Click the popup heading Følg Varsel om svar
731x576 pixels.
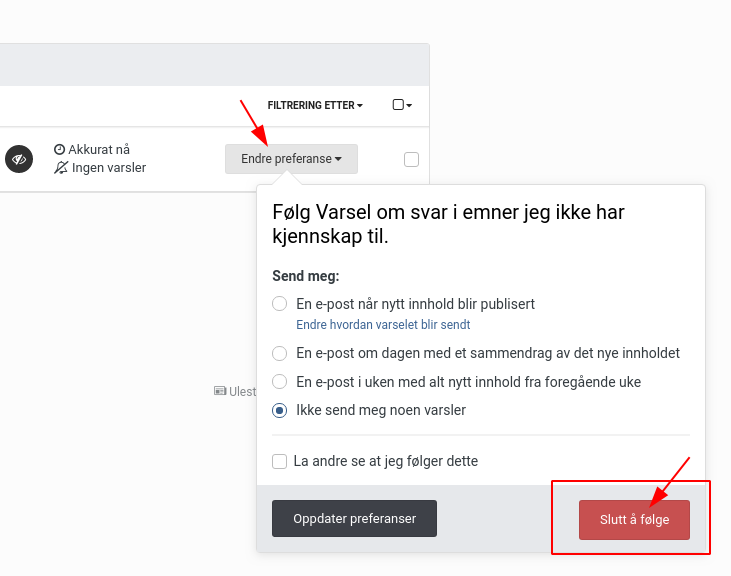click(x=448, y=224)
